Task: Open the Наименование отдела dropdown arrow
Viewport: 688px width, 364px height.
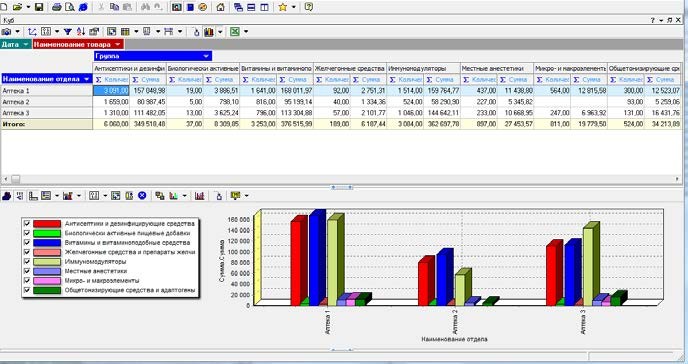Action: (x=86, y=79)
